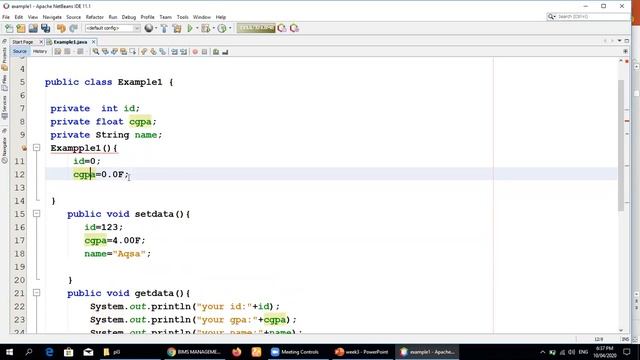Viewport: 640px width, 360px height.
Task: Click the Start Macro Recording red icon
Action: 195,51
